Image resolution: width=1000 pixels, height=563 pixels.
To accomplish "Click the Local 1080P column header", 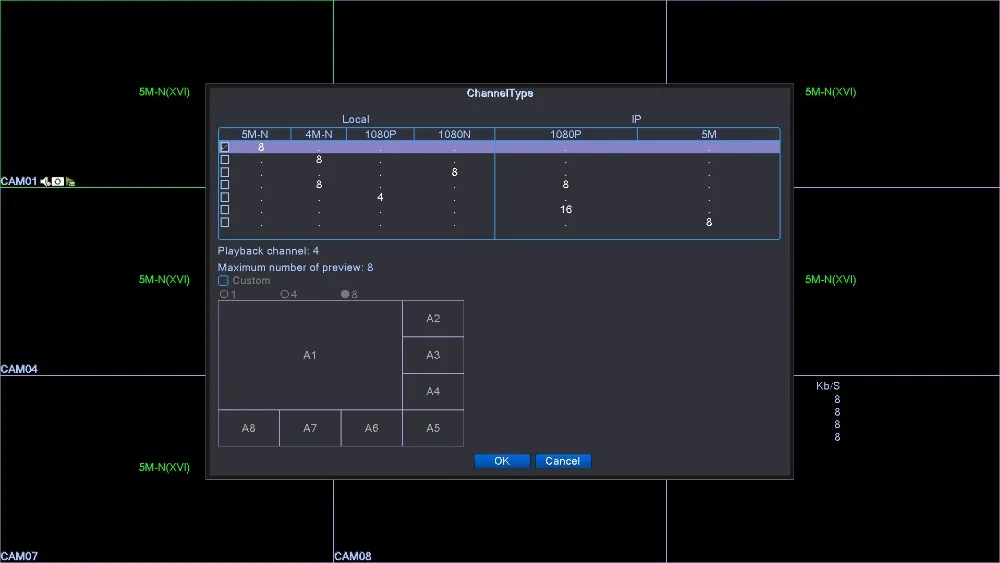I will (380, 134).
